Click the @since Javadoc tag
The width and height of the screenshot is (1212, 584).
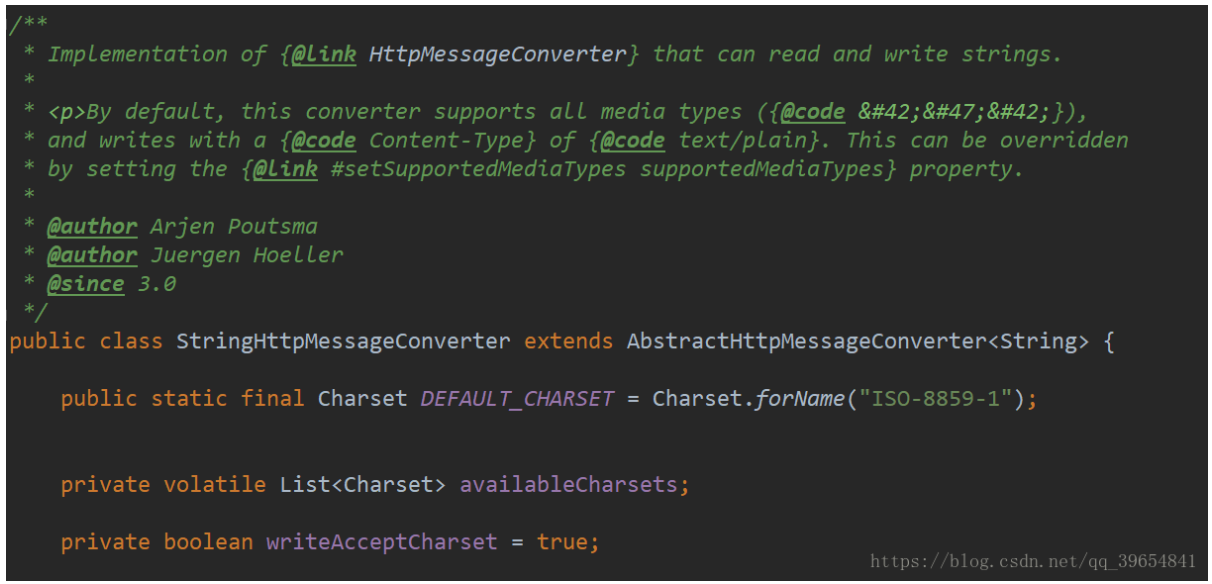coord(86,284)
